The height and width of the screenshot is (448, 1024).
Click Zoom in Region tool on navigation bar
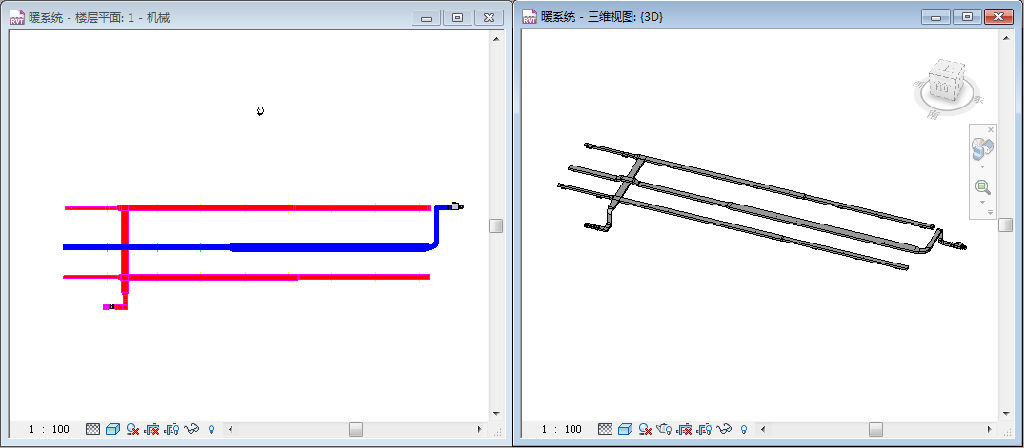[x=983, y=187]
